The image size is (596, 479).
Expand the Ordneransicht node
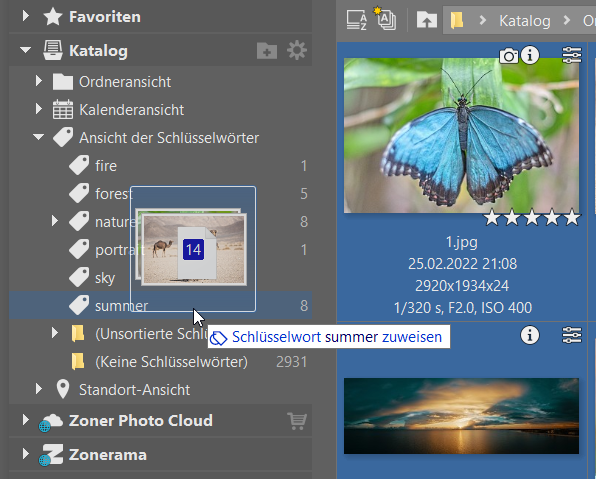point(39,81)
